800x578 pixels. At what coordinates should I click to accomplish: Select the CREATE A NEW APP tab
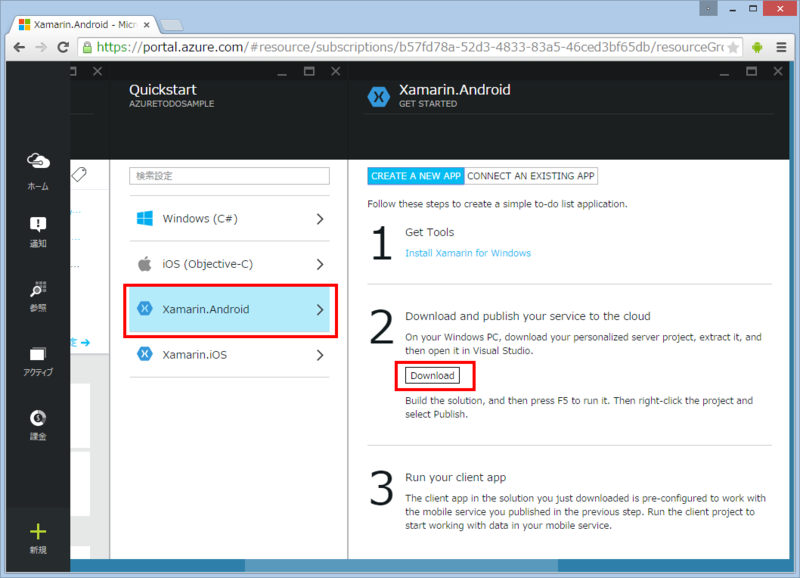(415, 176)
